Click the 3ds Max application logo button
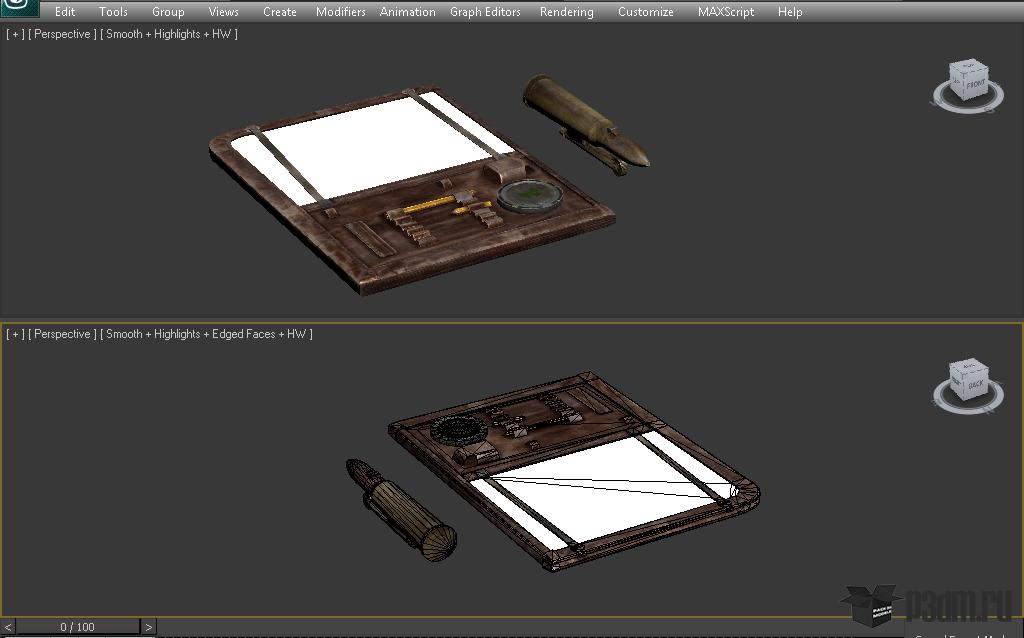This screenshot has height=638, width=1024. click(x=19, y=9)
